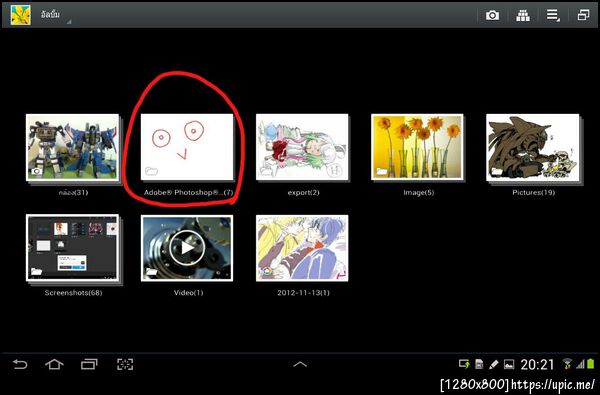Tap the SD card notification icon
Screen dimensions: 600x395
tap(479, 364)
